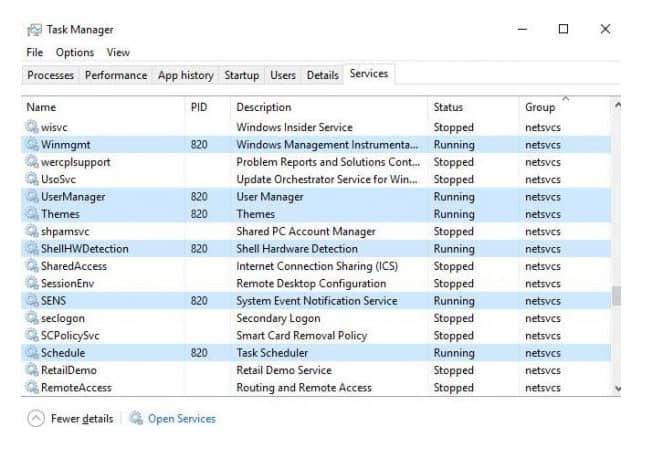The width and height of the screenshot is (670, 459).
Task: Select the Secondary Logon description
Action: click(278, 318)
